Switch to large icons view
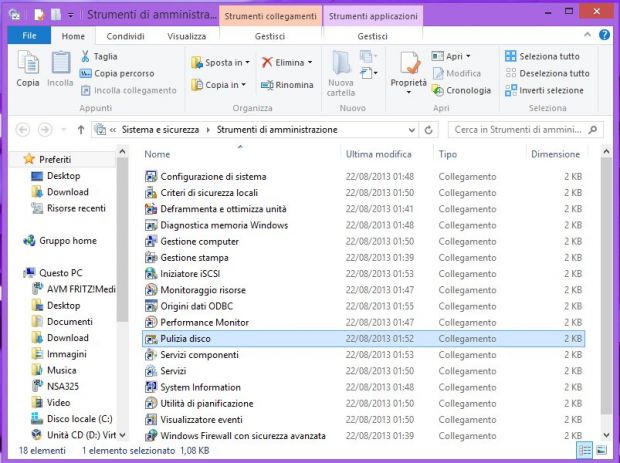The height and width of the screenshot is (463, 620). point(601,450)
